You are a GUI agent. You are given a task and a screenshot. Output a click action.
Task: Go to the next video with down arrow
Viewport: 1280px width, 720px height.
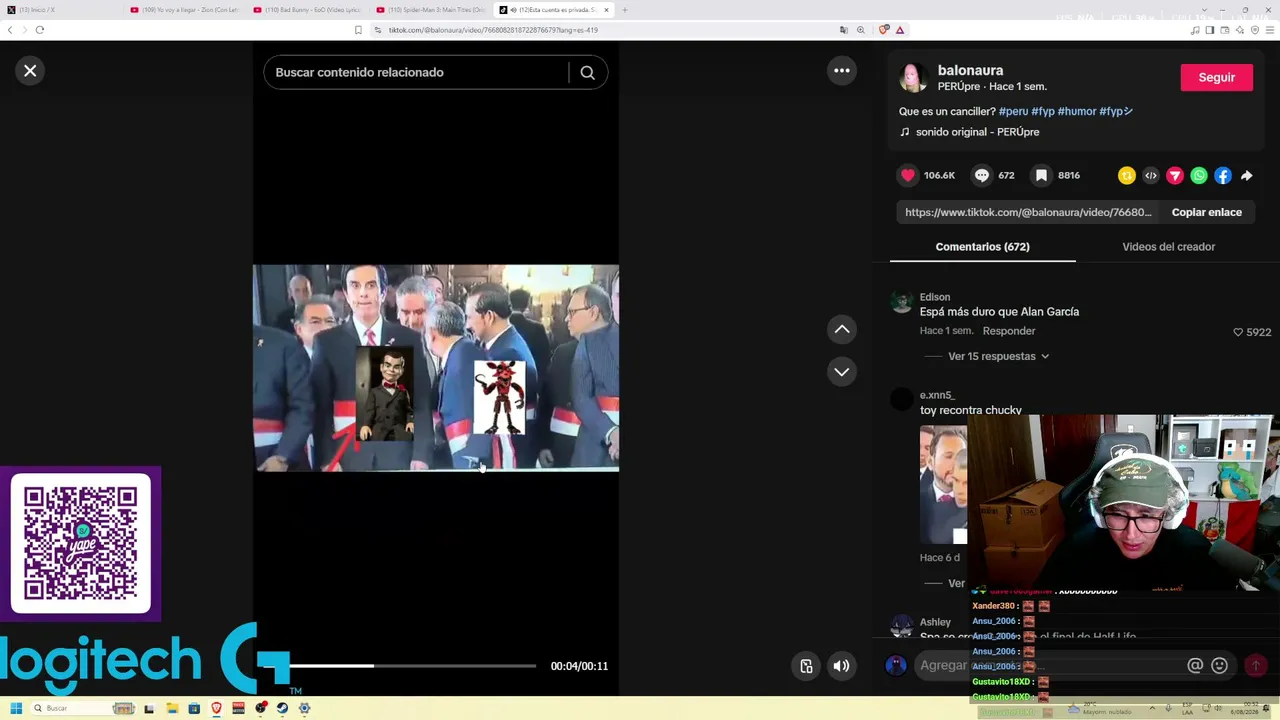(x=842, y=371)
